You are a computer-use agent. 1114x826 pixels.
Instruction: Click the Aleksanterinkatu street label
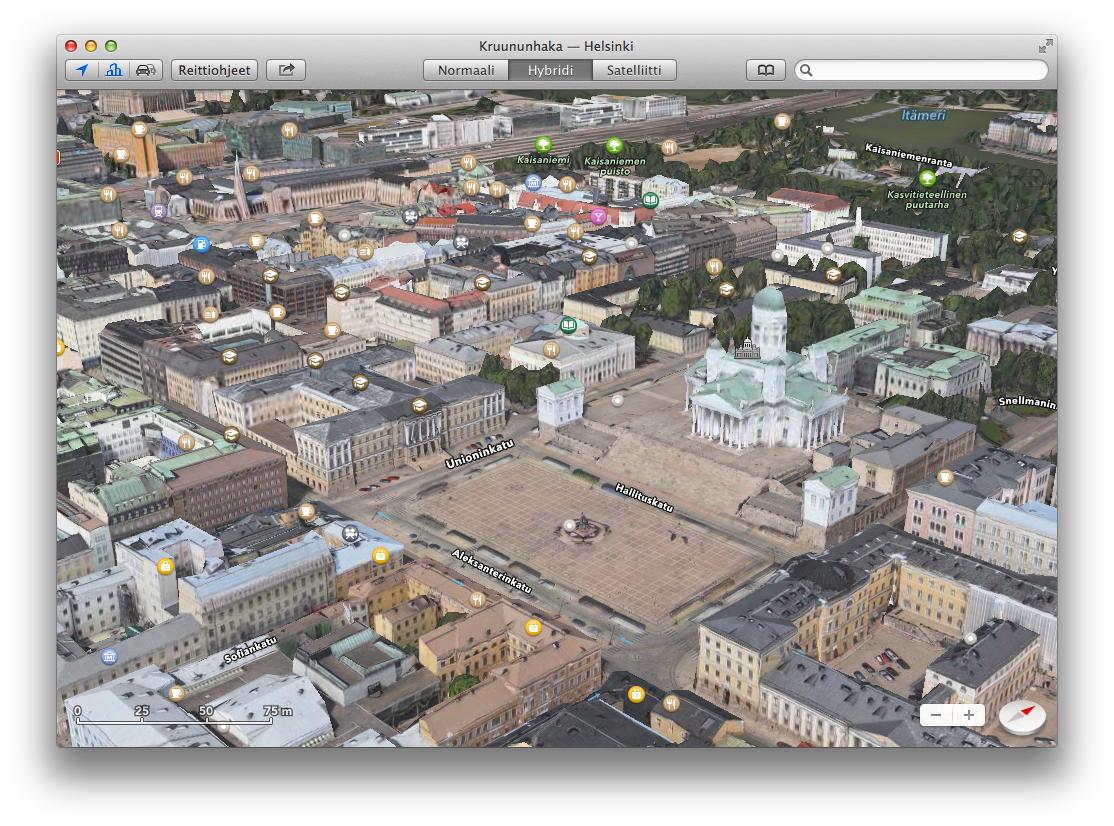pyautogui.click(x=492, y=571)
